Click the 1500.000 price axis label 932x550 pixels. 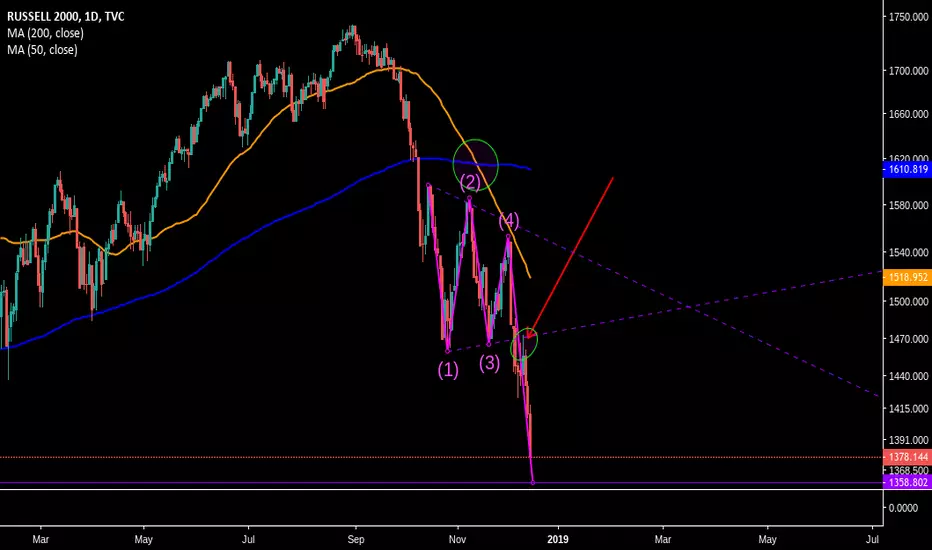click(x=908, y=301)
